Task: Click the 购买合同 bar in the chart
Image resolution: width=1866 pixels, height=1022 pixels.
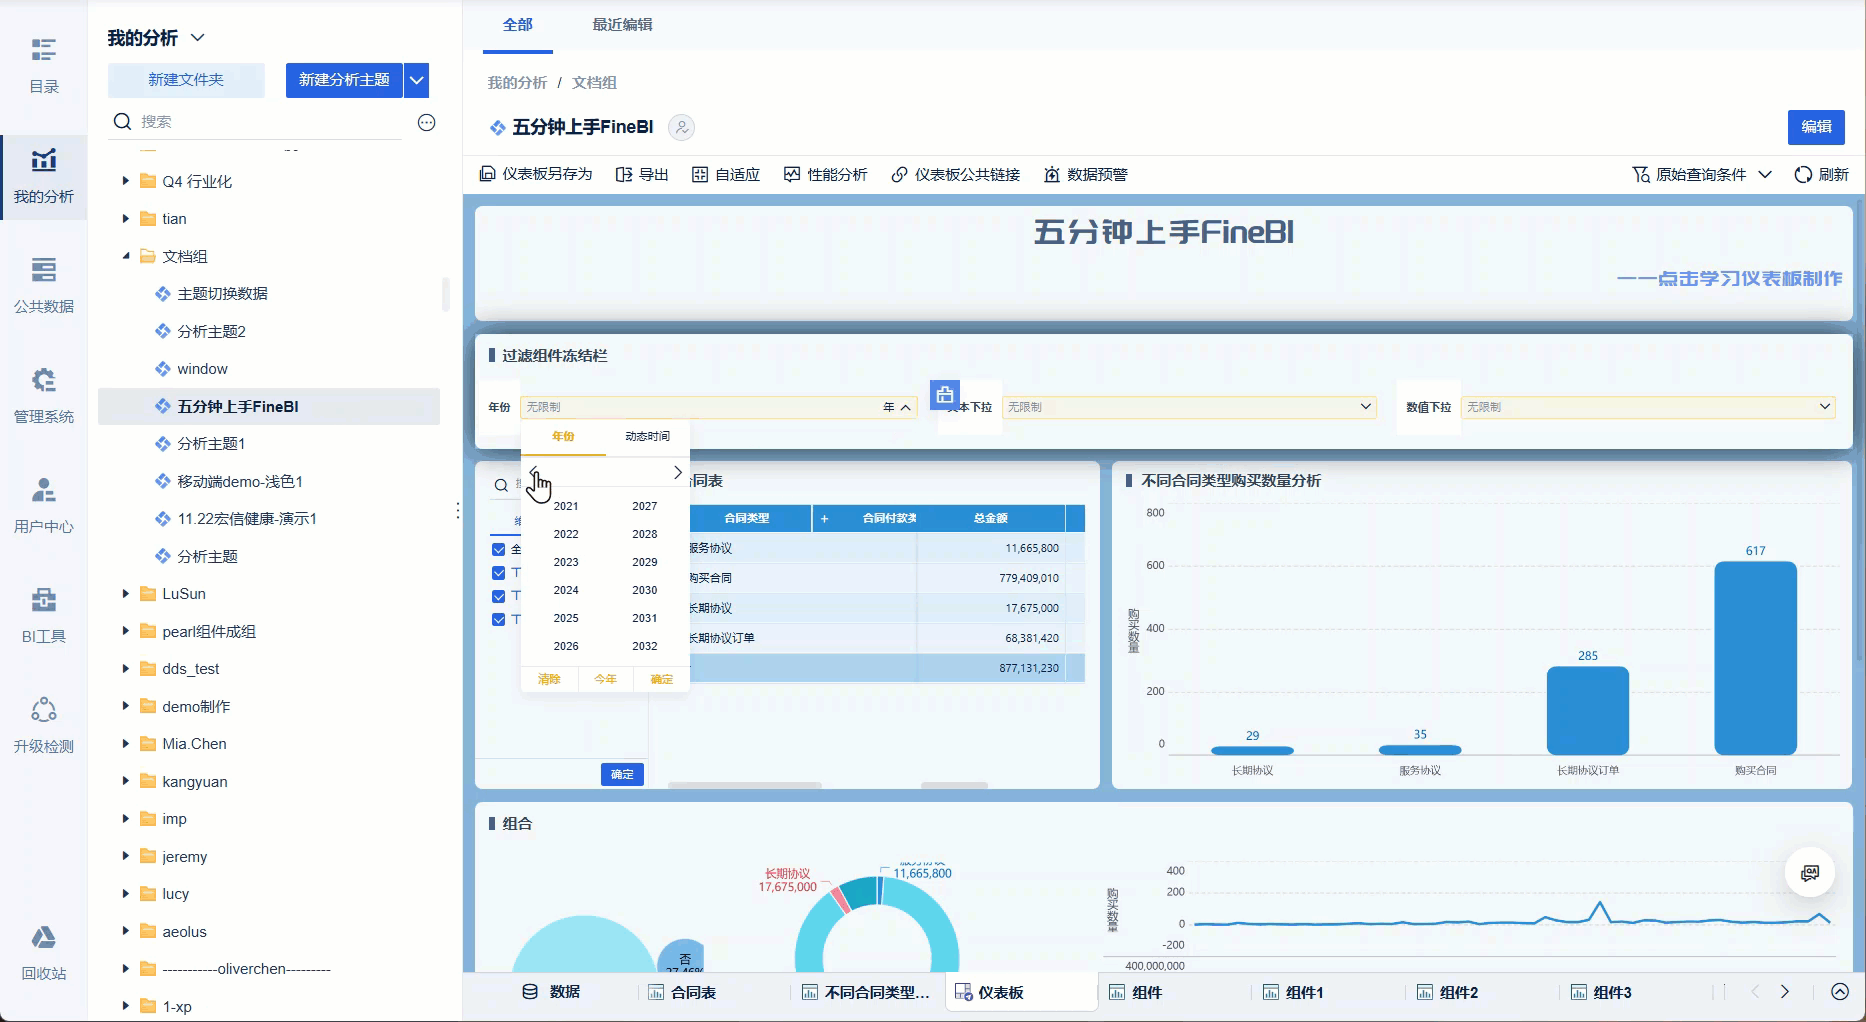Action: [x=1755, y=658]
